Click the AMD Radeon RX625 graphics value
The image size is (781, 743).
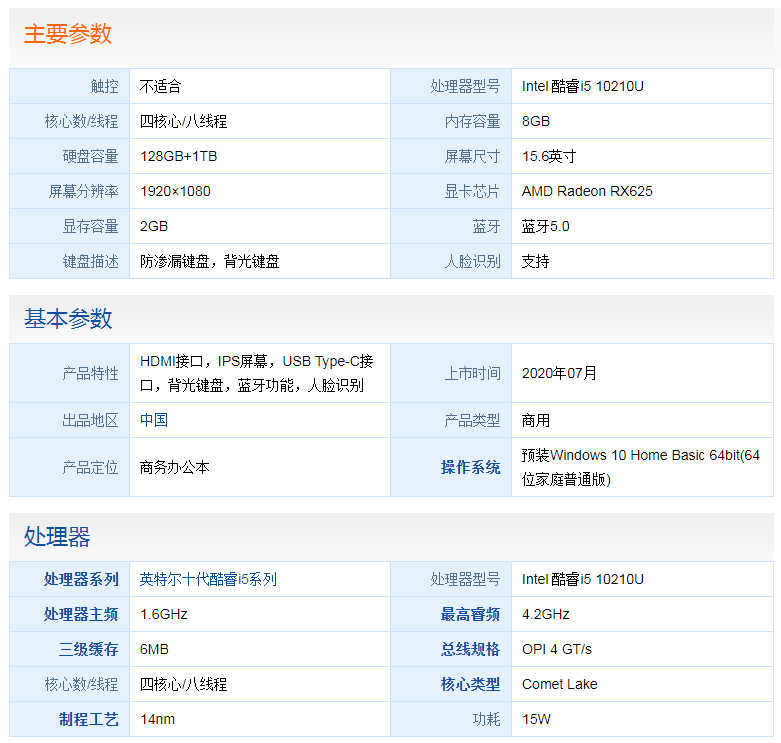[587, 191]
